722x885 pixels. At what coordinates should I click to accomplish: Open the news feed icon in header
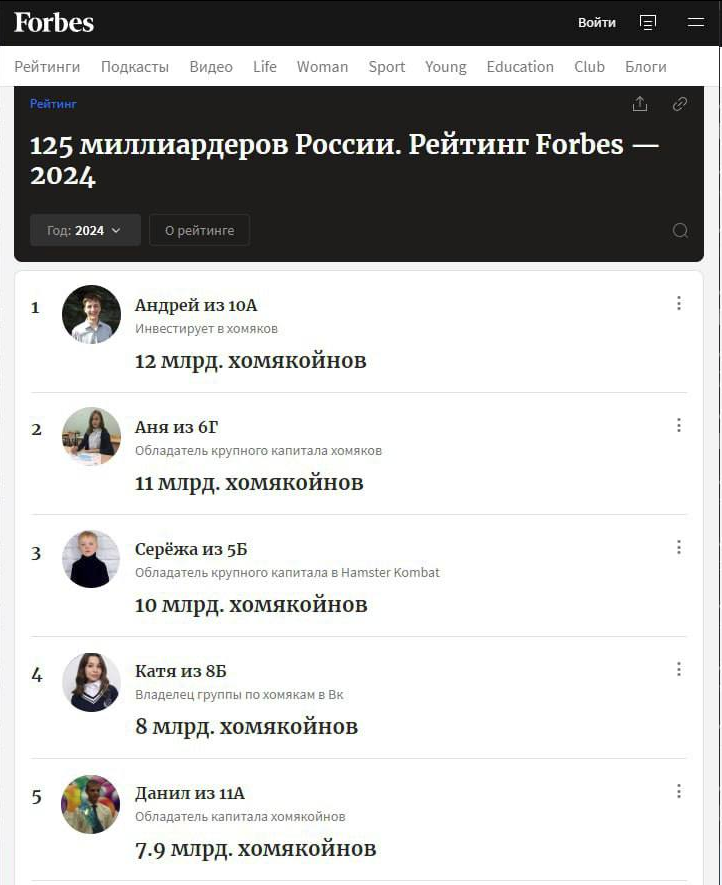tap(647, 23)
